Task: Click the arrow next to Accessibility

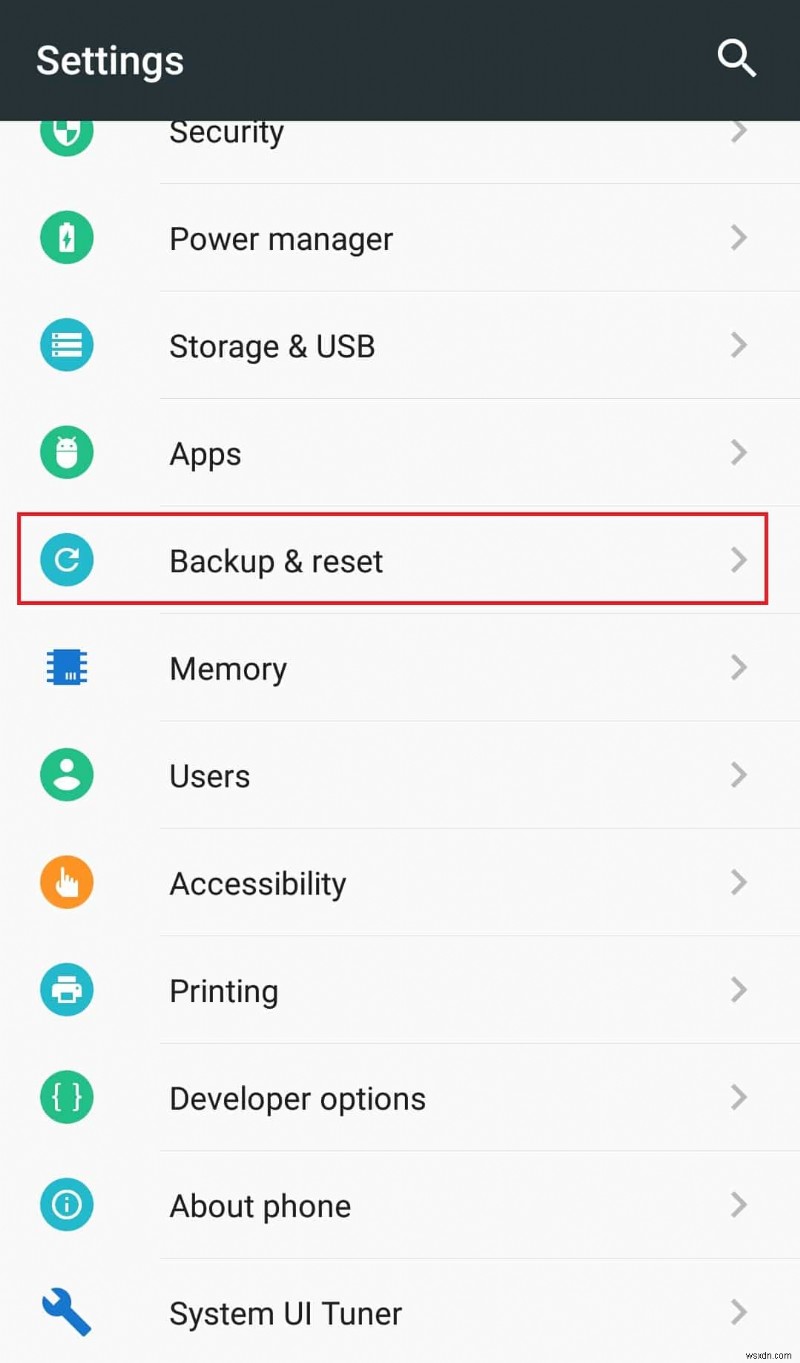Action: [738, 882]
